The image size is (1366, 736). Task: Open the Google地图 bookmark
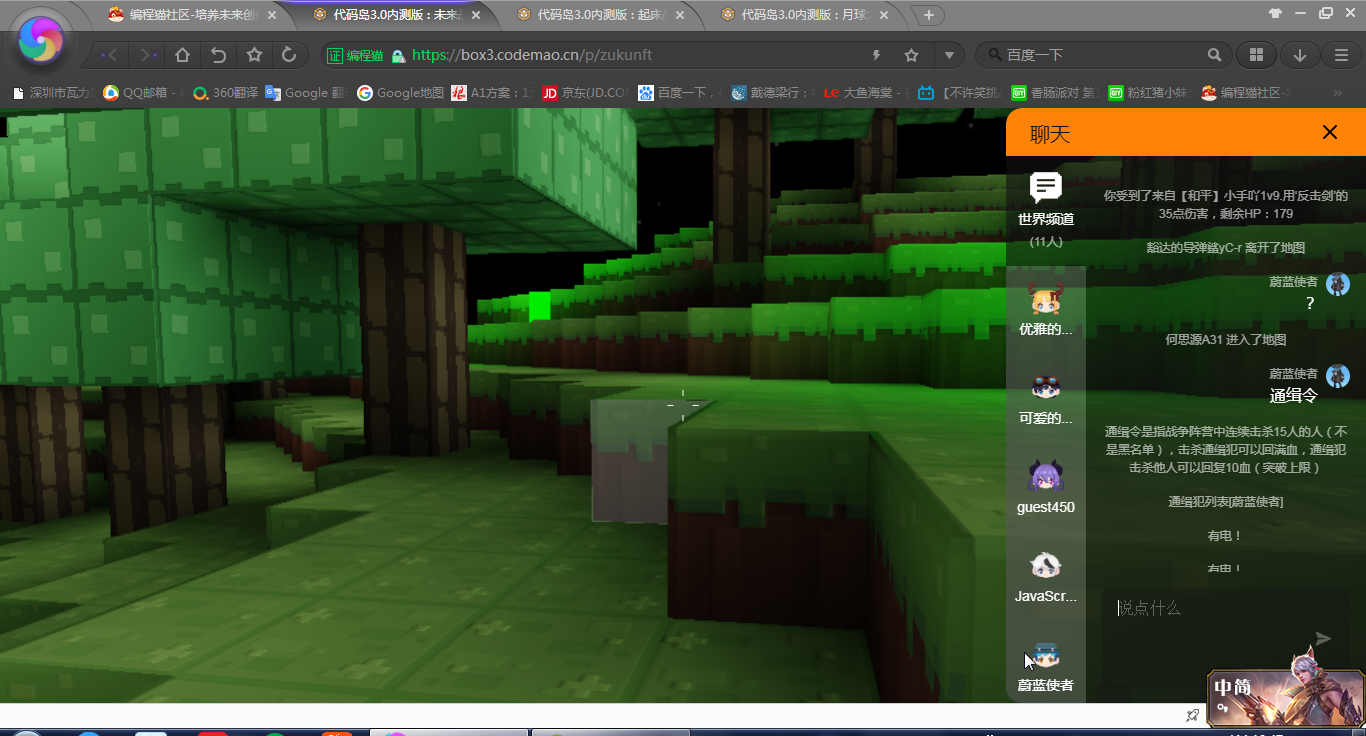coord(400,93)
